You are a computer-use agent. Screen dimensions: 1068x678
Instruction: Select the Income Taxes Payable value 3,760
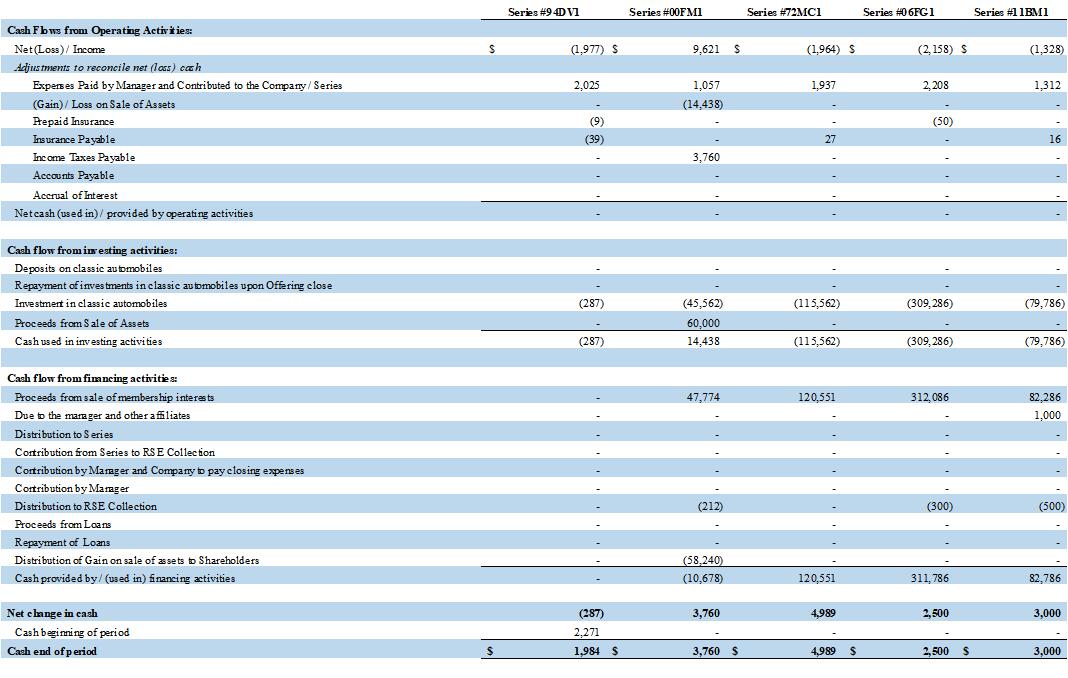tap(704, 157)
